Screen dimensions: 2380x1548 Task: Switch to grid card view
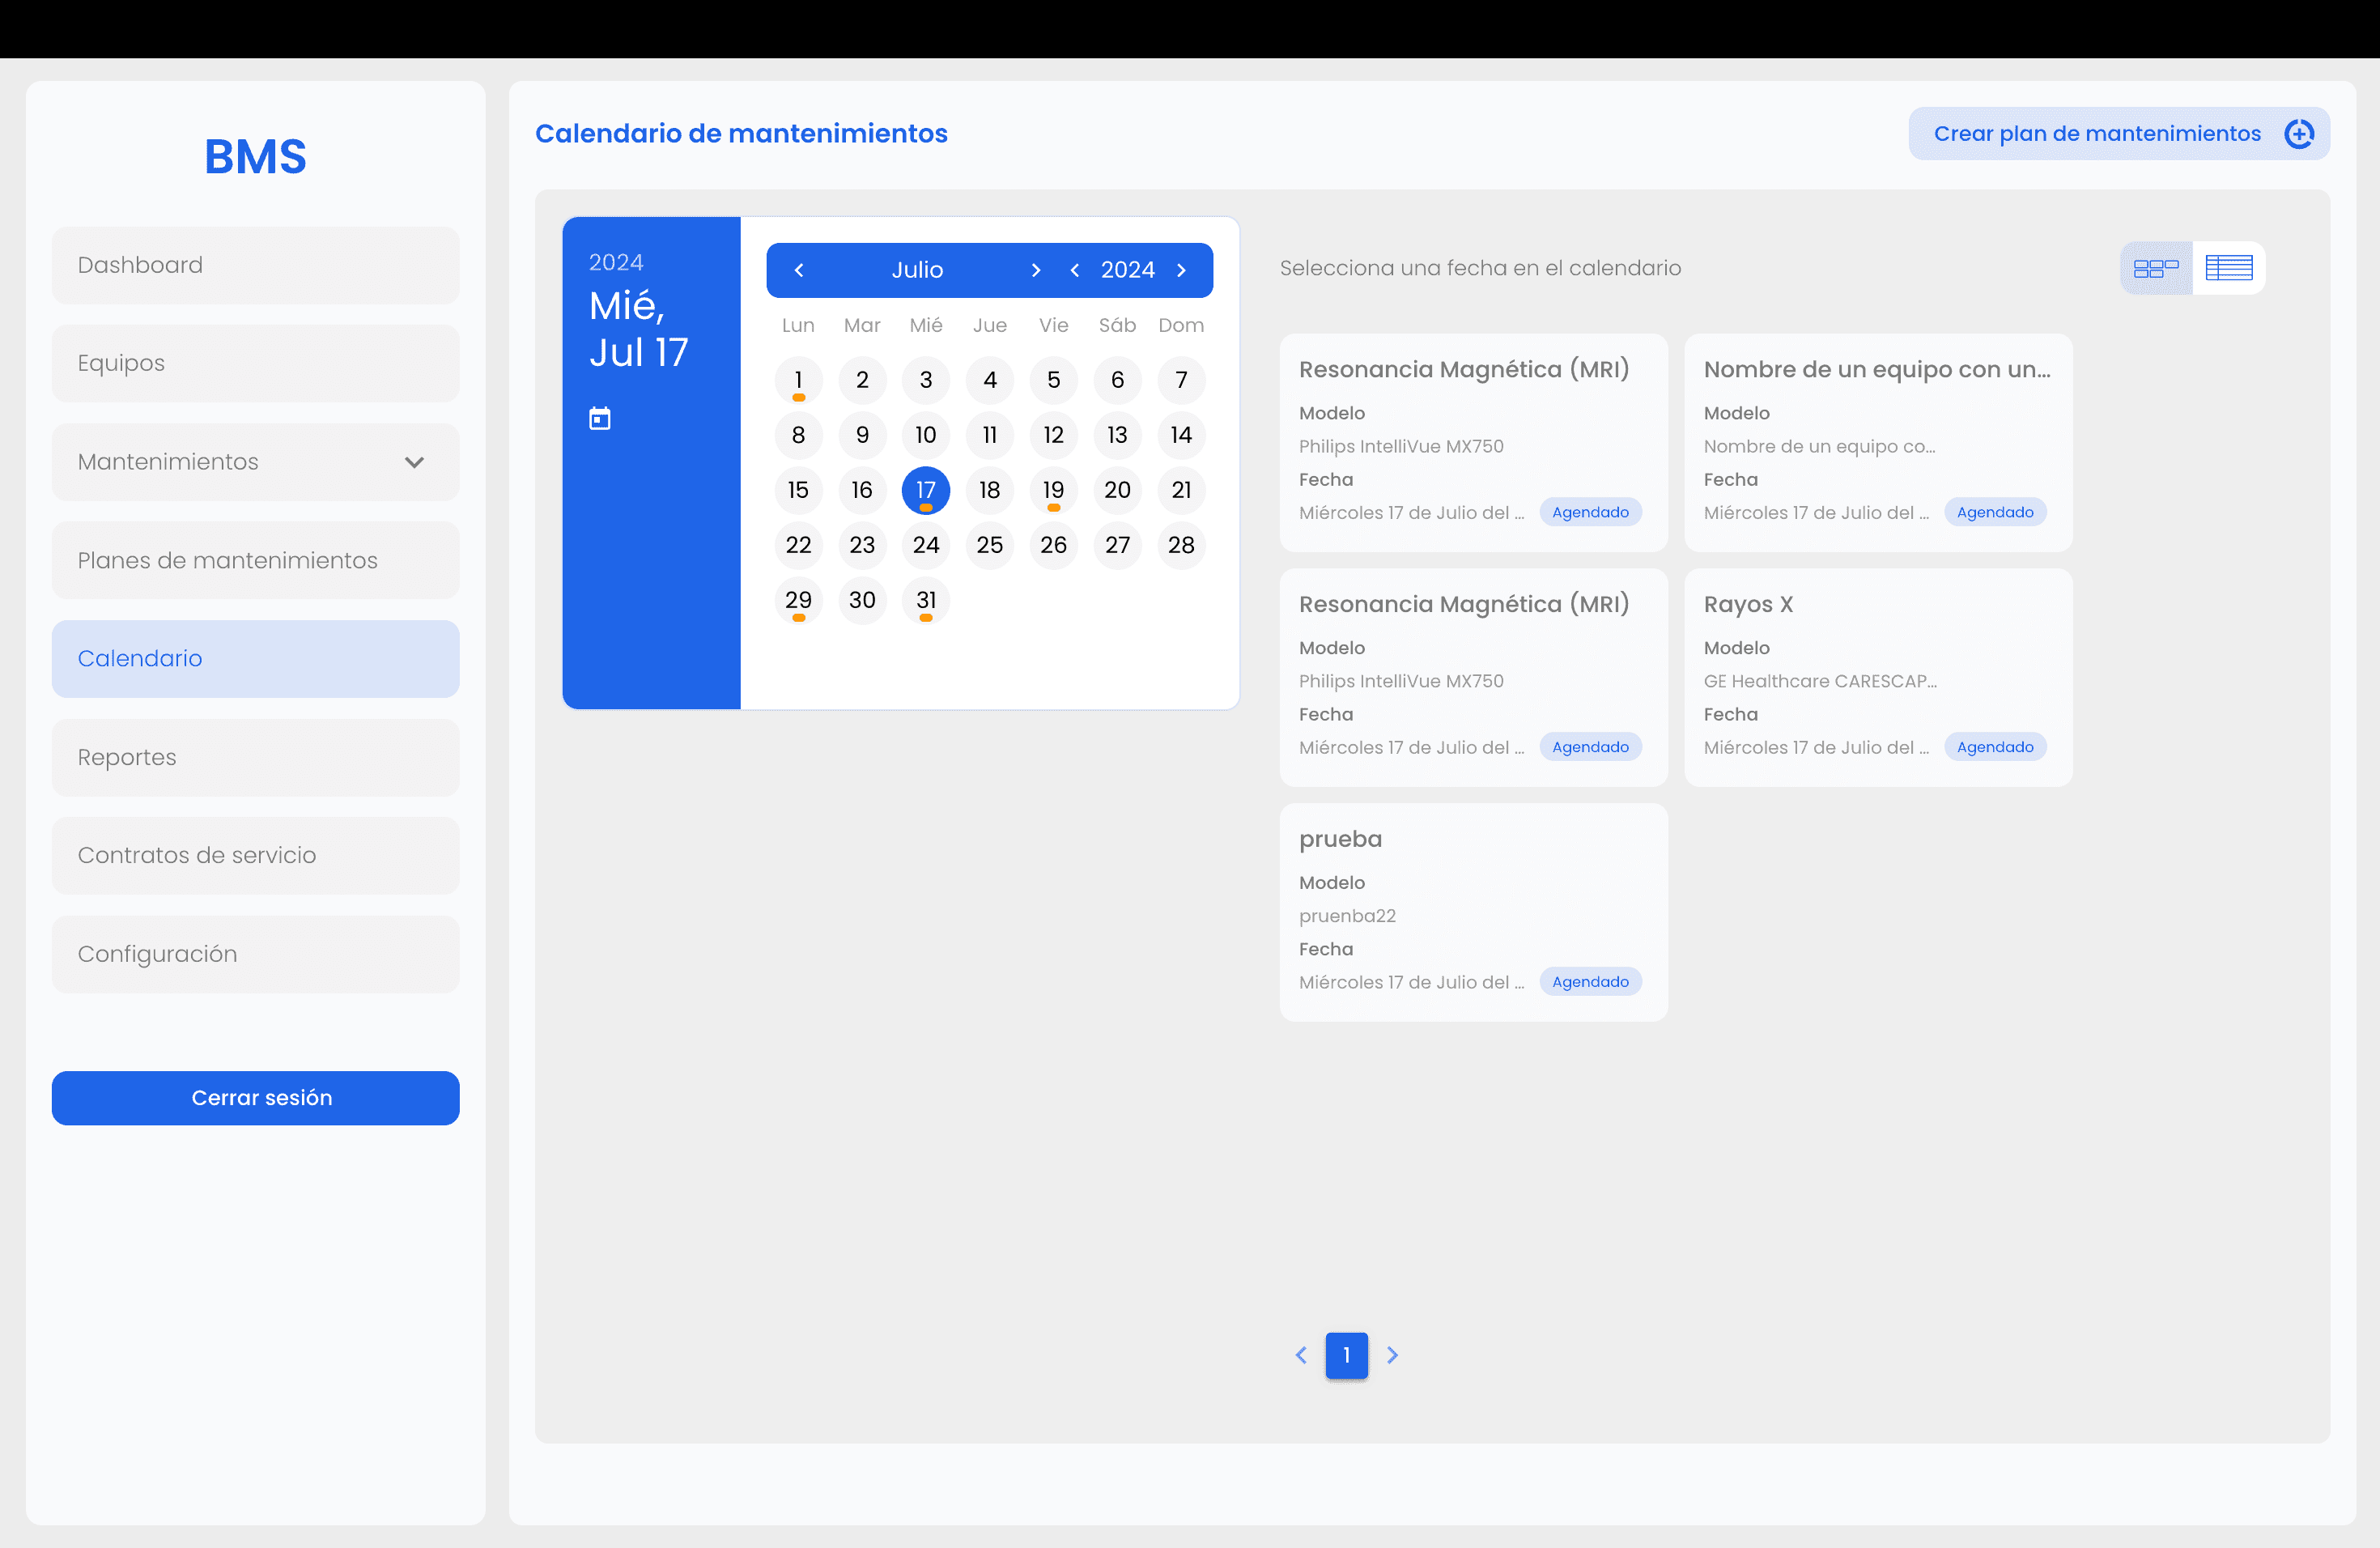pos(2156,268)
